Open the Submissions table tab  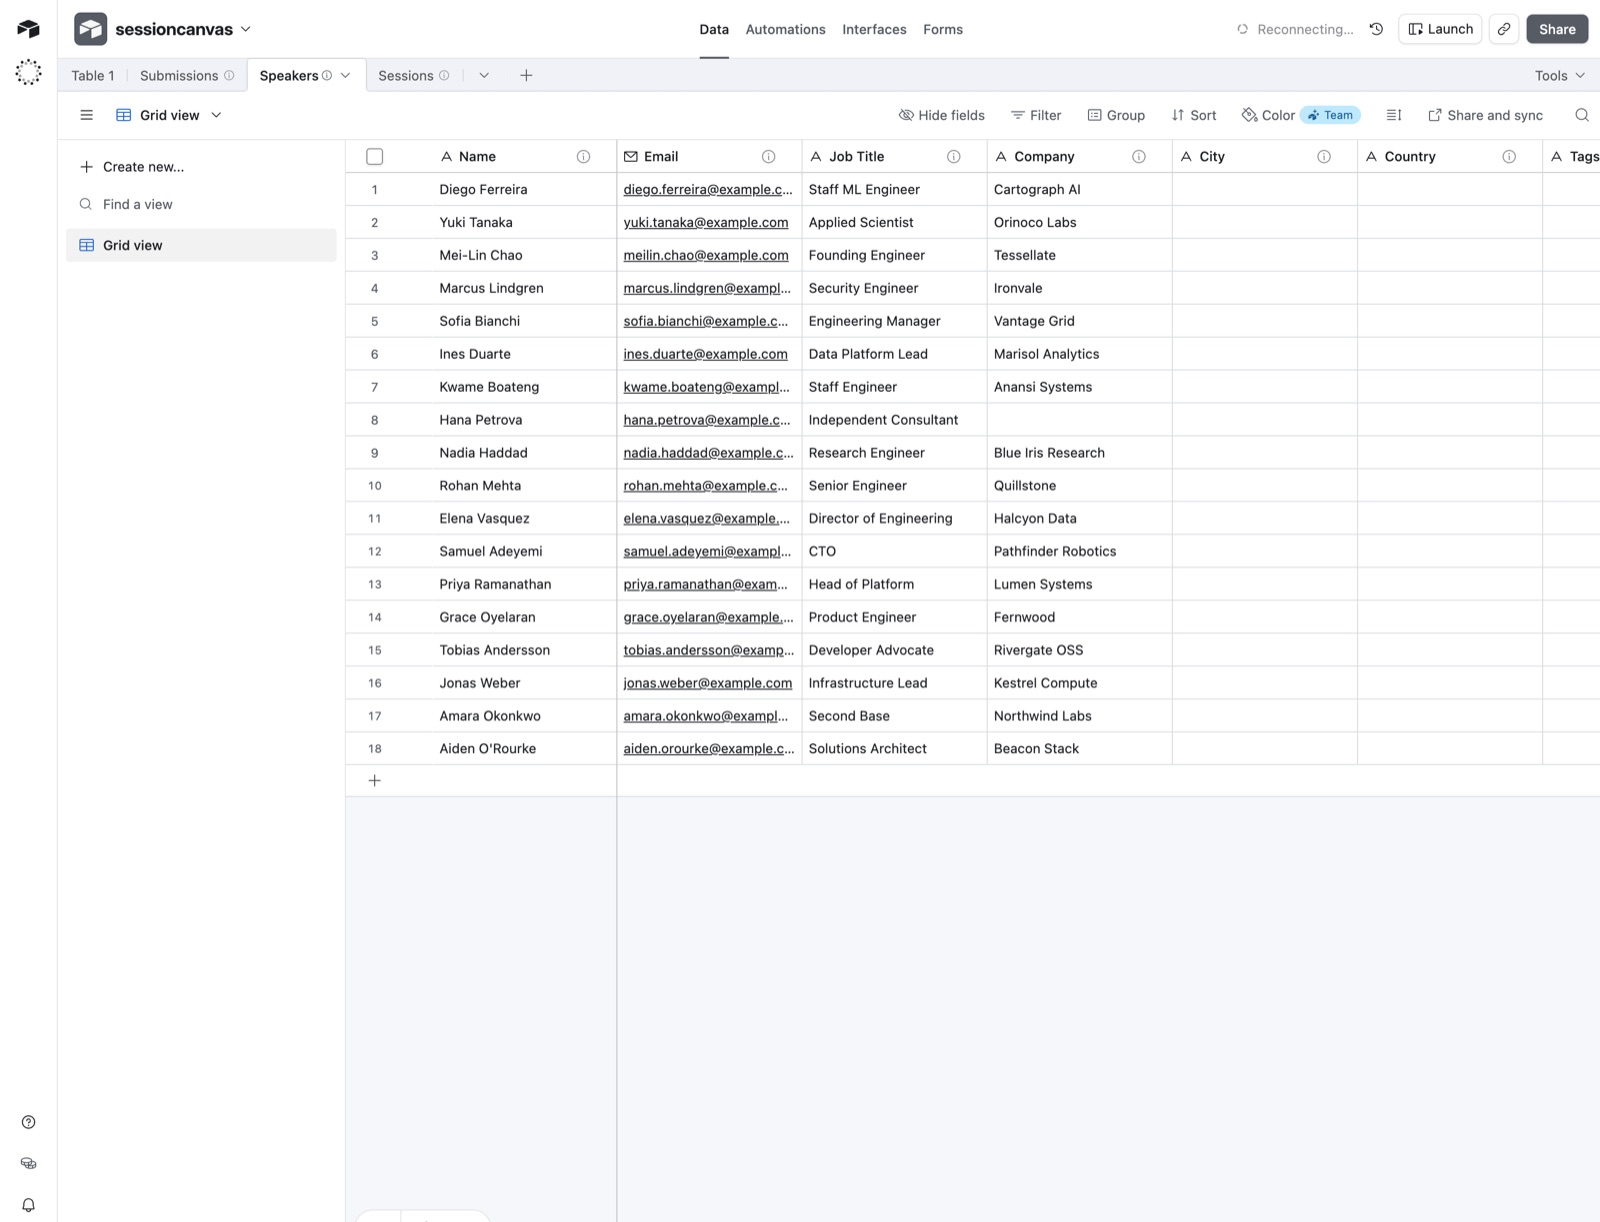(179, 75)
